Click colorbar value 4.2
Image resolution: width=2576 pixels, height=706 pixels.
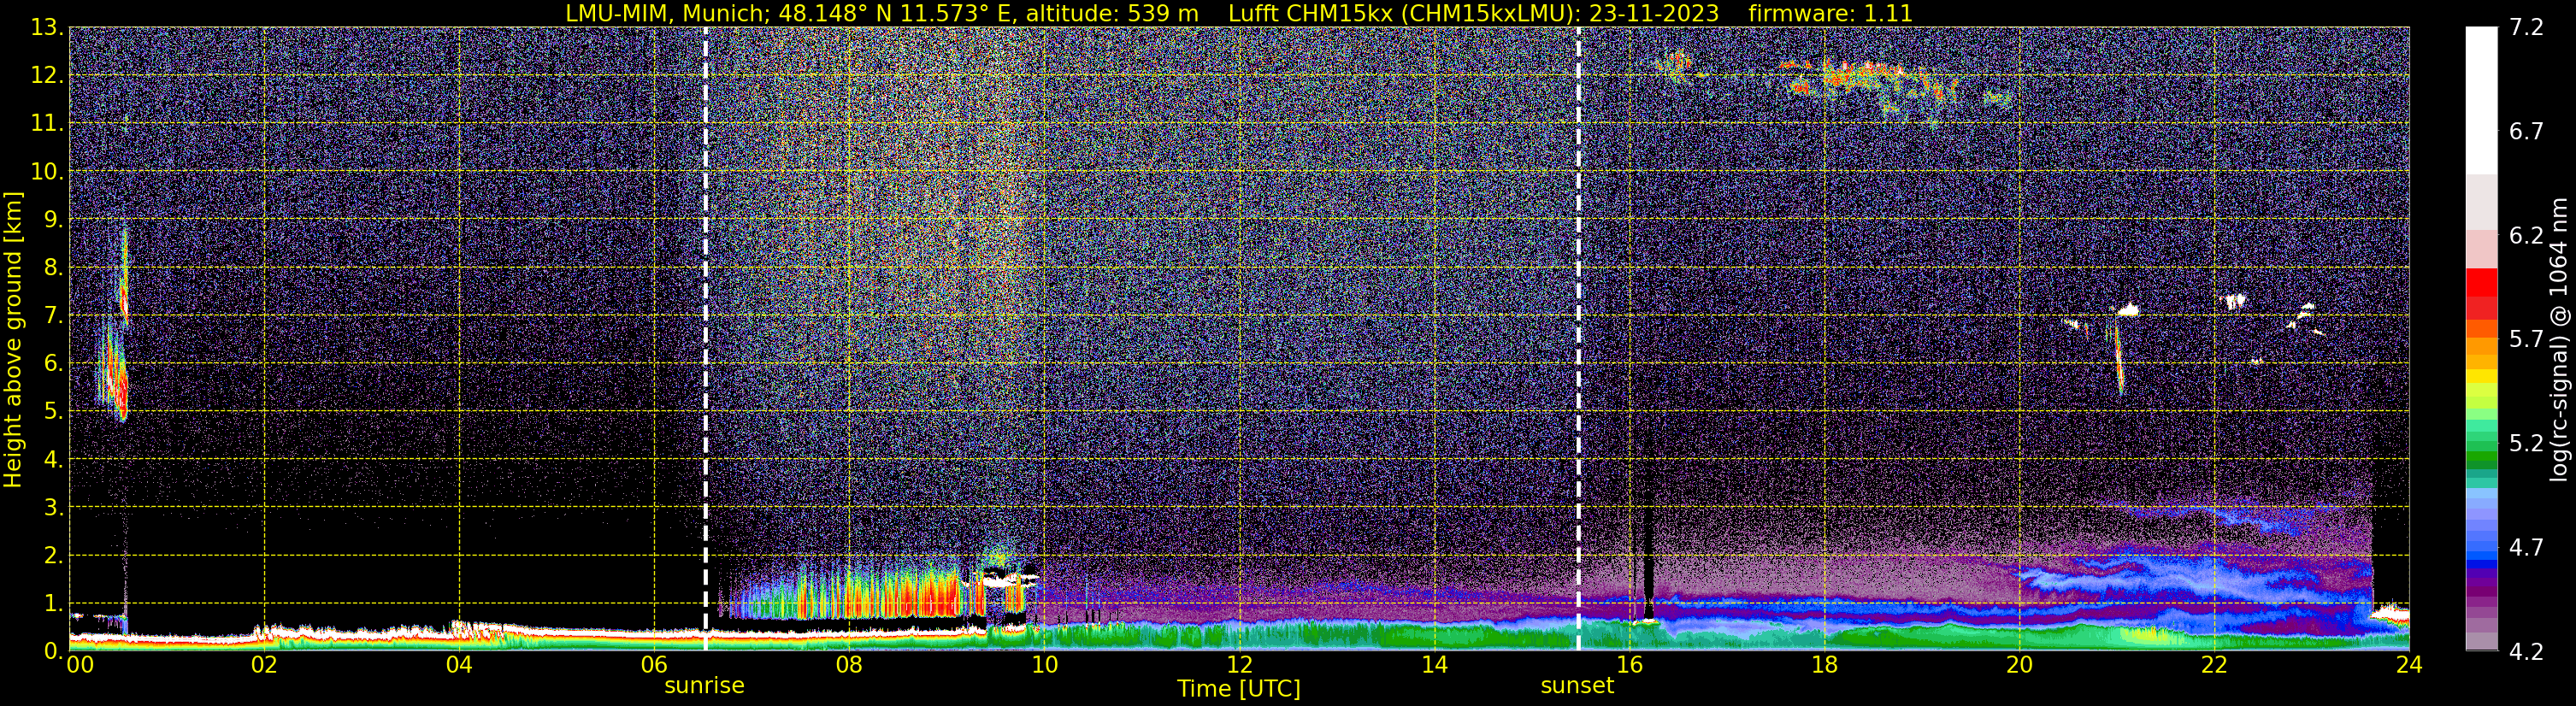tap(2526, 651)
